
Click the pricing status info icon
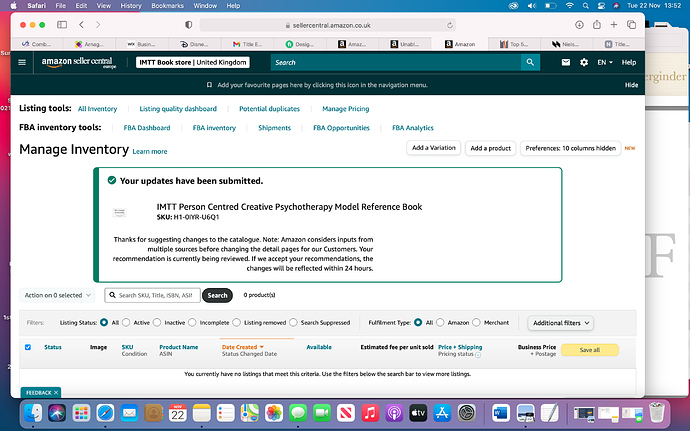click(x=478, y=354)
